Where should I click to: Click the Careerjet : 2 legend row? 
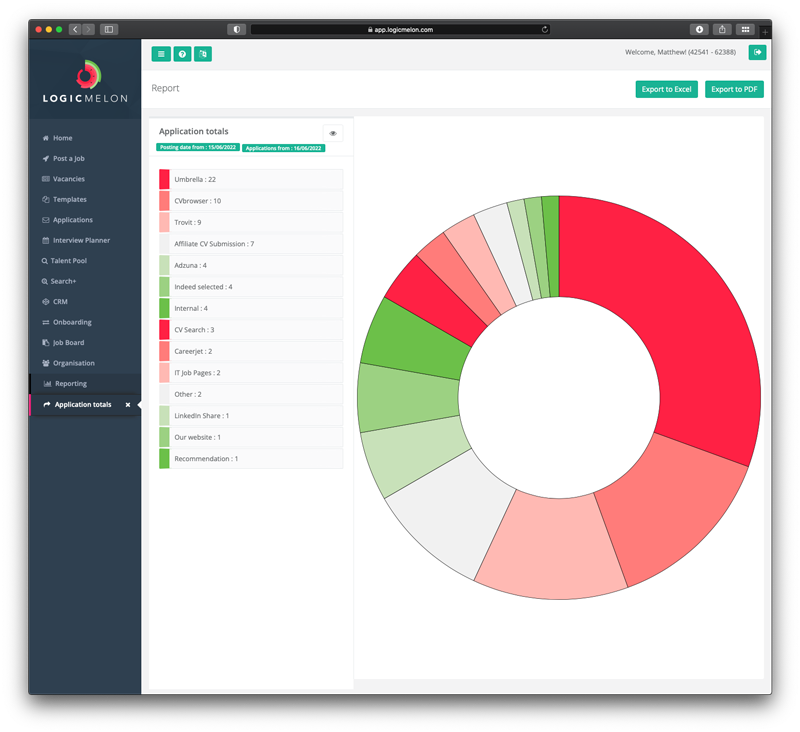(x=251, y=351)
